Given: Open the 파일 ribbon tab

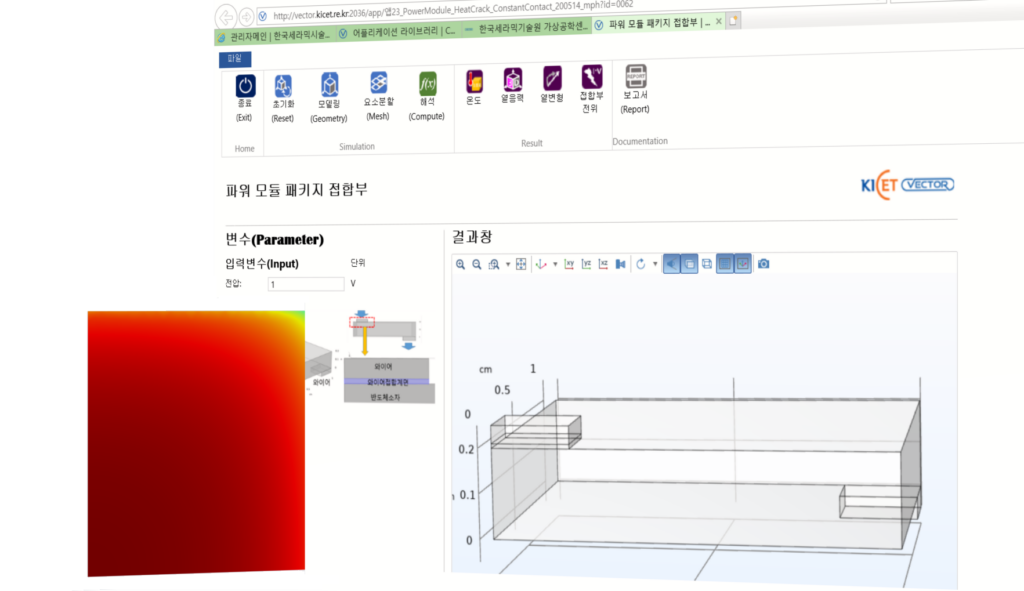Looking at the screenshot, I should (235, 58).
